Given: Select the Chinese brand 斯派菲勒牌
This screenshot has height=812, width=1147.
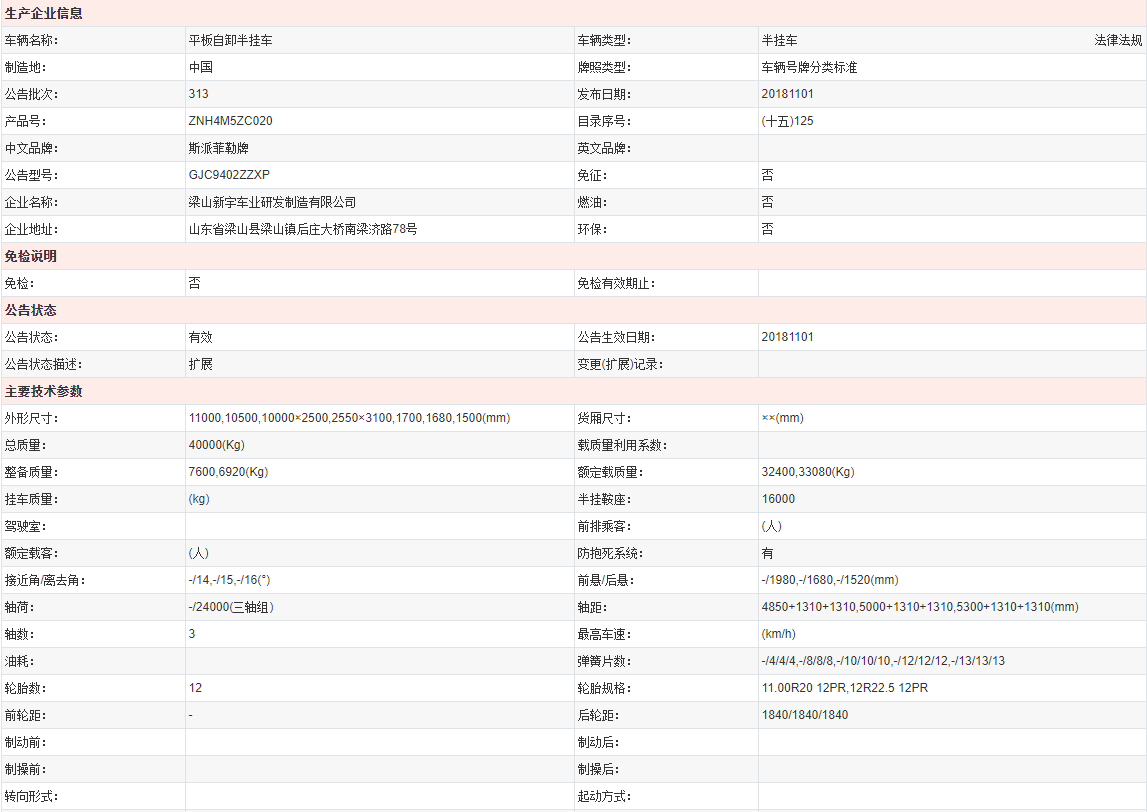Looking at the screenshot, I should [219, 148].
